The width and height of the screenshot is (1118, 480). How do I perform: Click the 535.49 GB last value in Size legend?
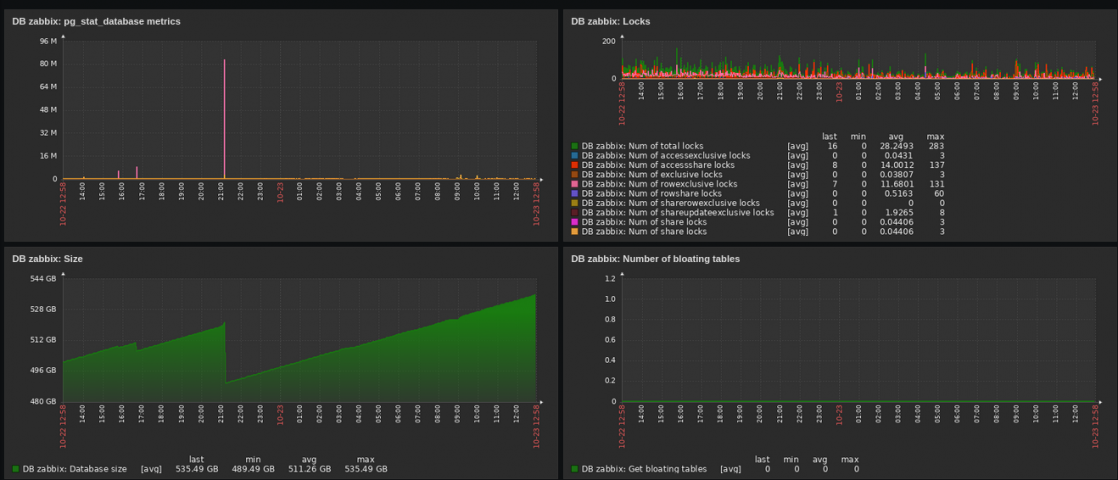(x=196, y=468)
